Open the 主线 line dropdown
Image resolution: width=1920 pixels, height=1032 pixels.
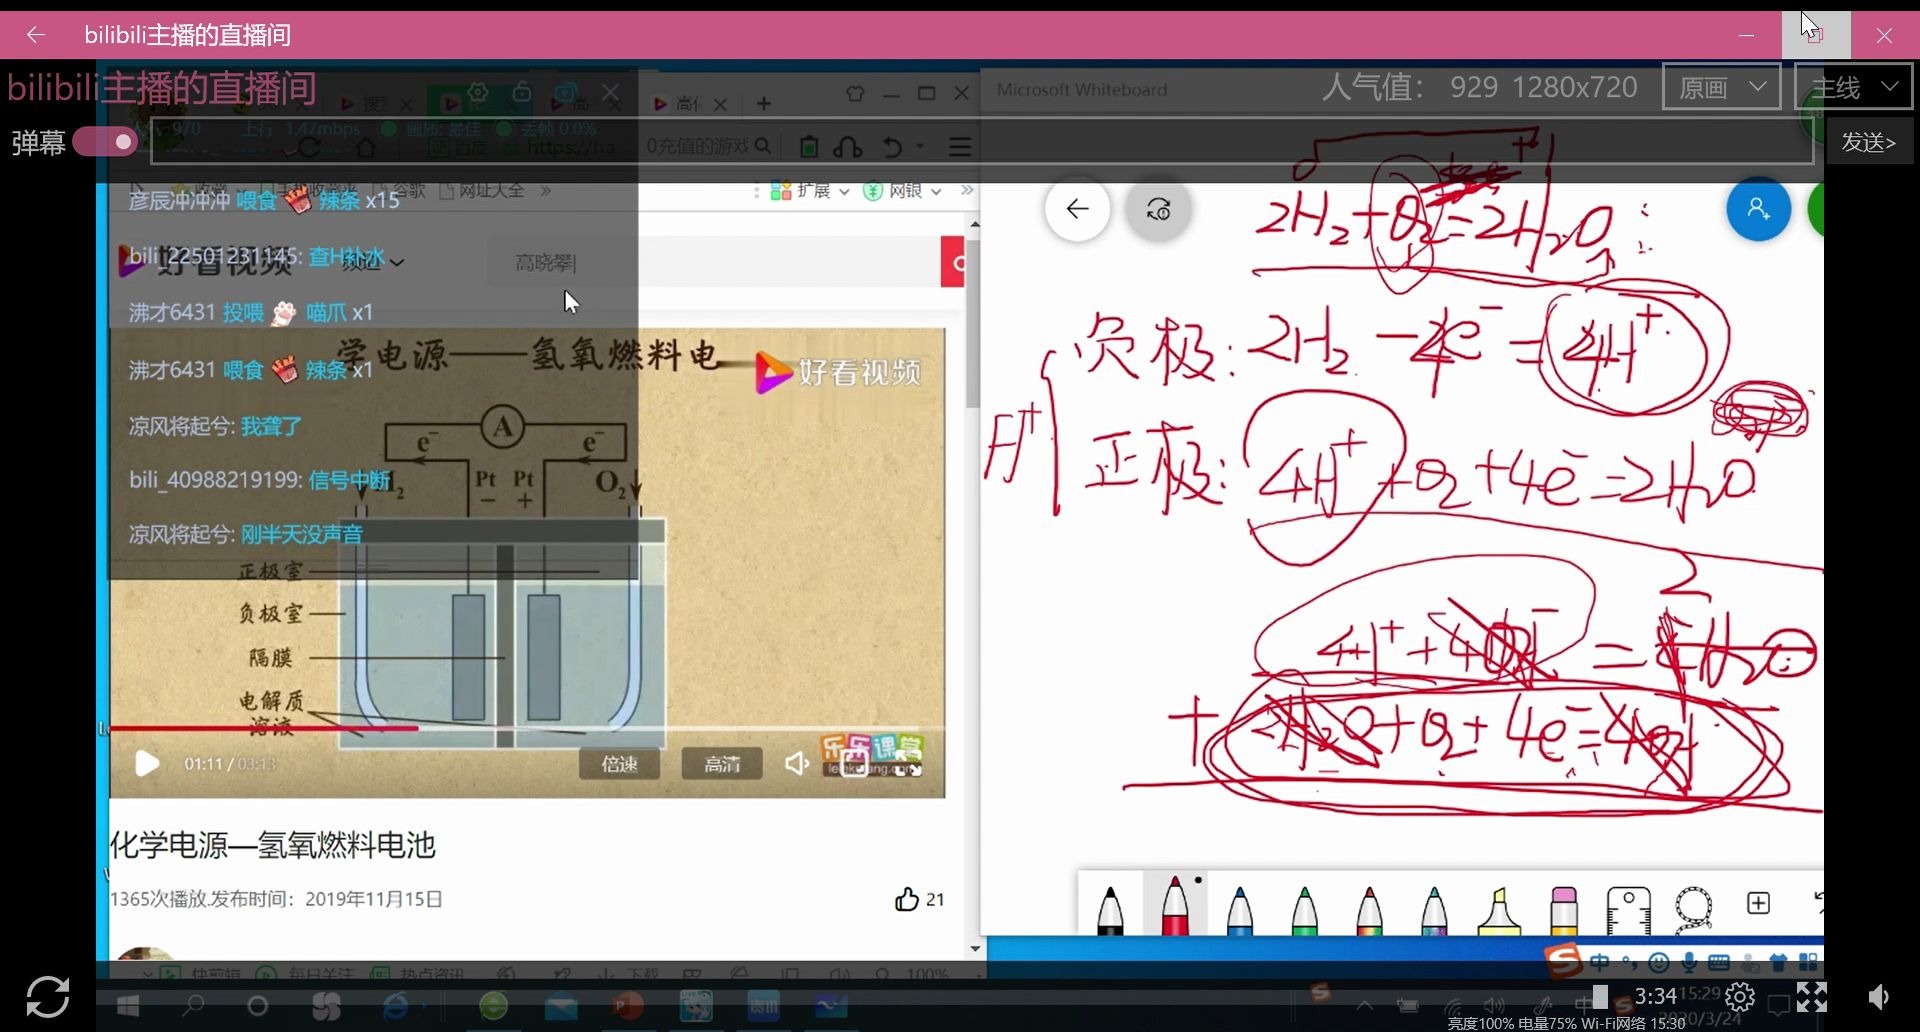(1853, 87)
